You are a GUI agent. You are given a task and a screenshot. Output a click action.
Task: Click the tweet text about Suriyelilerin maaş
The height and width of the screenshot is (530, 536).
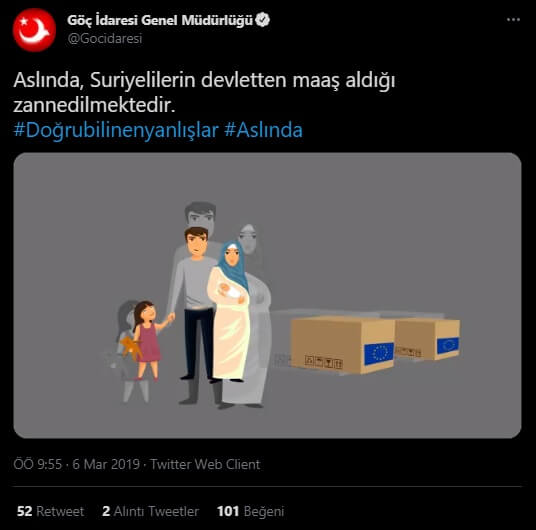point(204,92)
